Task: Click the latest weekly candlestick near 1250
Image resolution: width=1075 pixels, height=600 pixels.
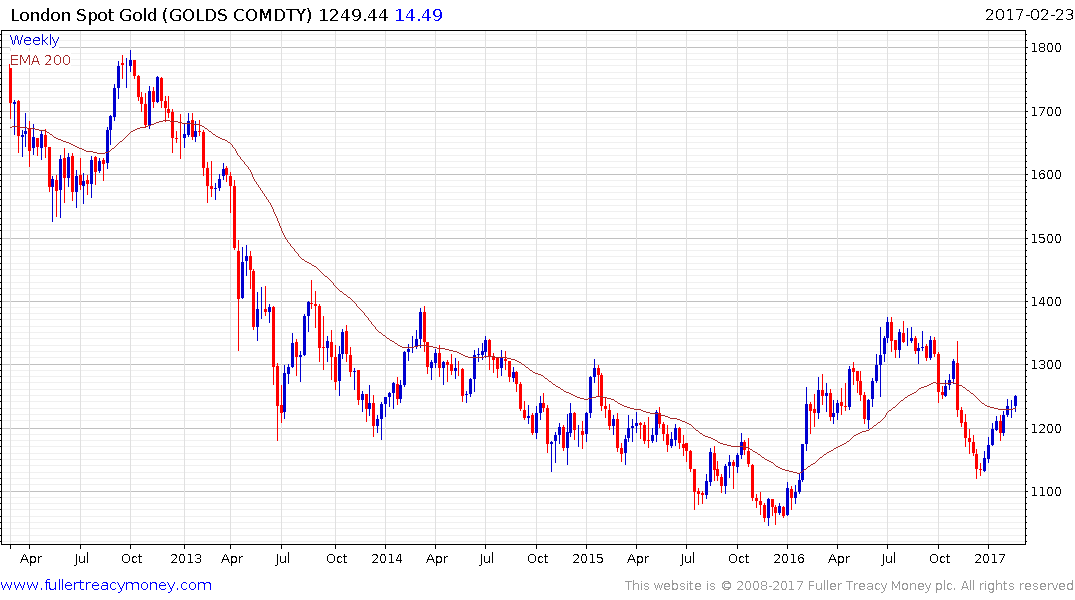Action: [1015, 403]
